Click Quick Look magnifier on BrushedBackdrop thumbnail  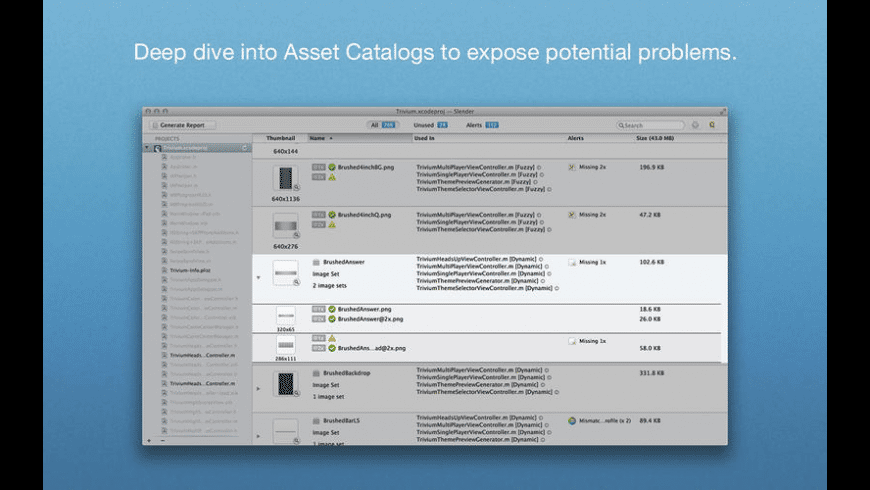pyautogui.click(x=297, y=393)
